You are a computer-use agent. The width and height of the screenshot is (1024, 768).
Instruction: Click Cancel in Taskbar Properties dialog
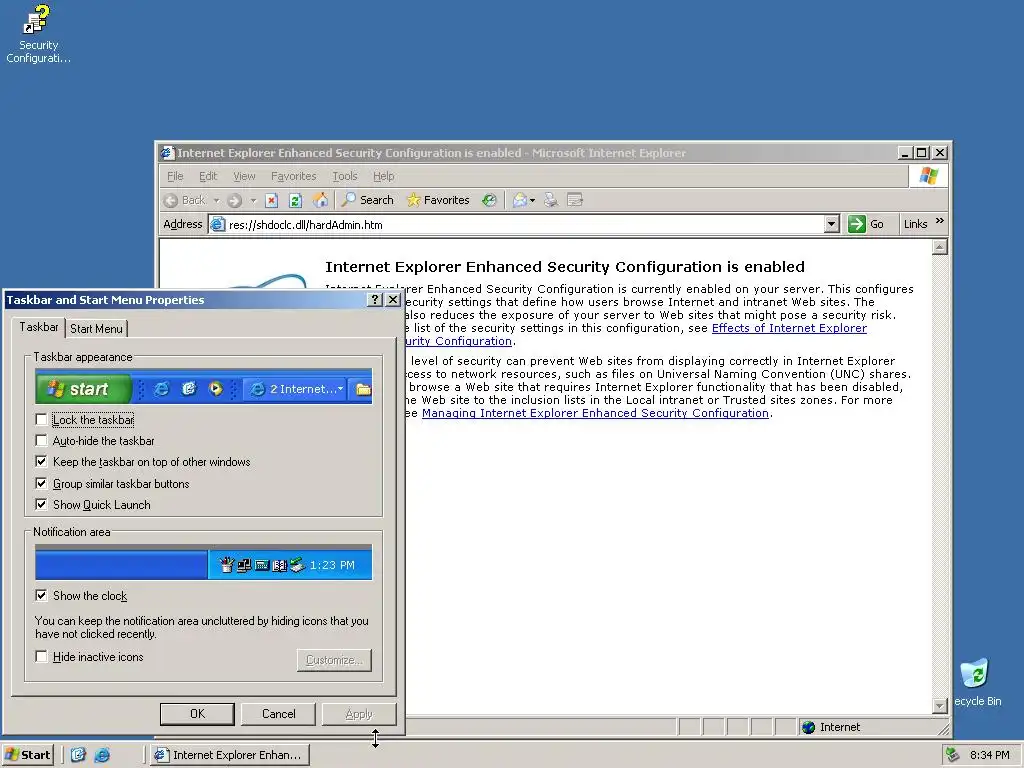pos(278,714)
